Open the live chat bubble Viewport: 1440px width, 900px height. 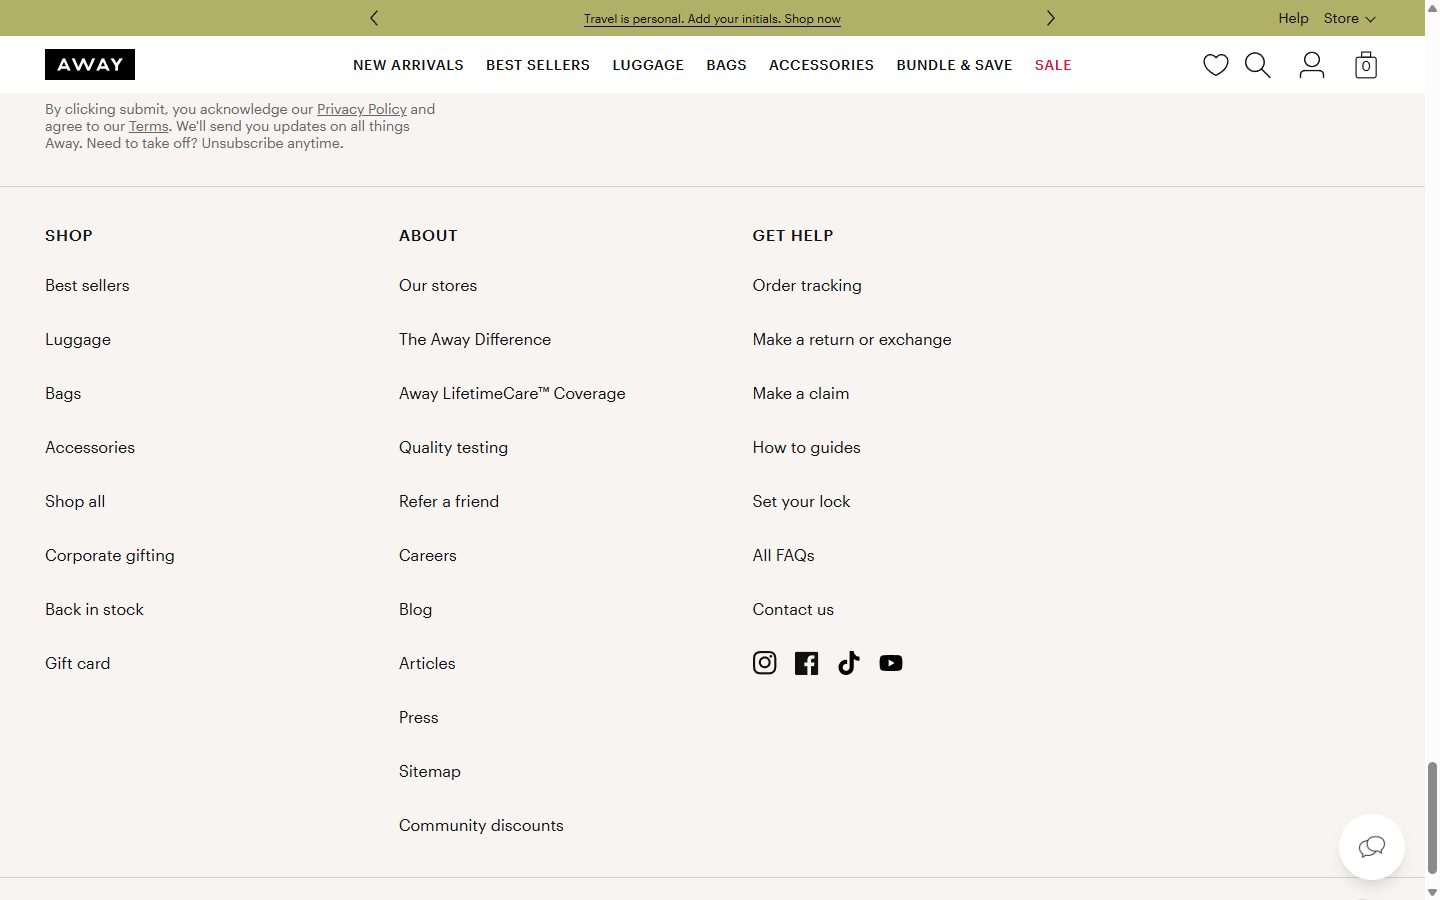[1371, 847]
